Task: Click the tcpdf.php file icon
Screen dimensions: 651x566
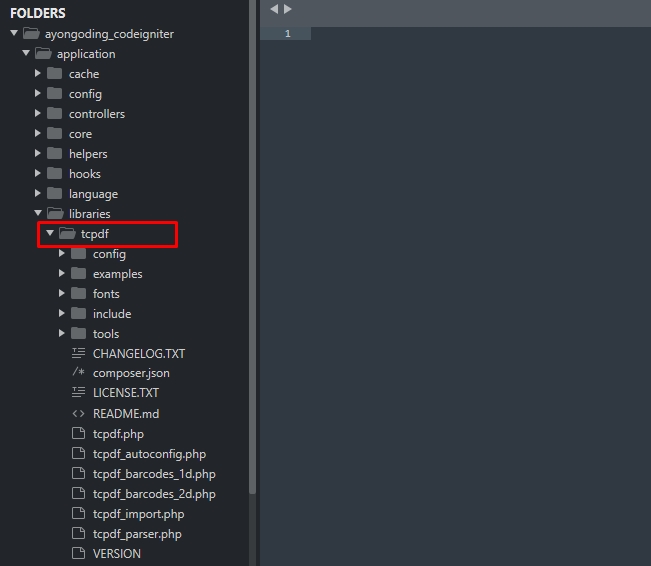Action: [x=78, y=433]
